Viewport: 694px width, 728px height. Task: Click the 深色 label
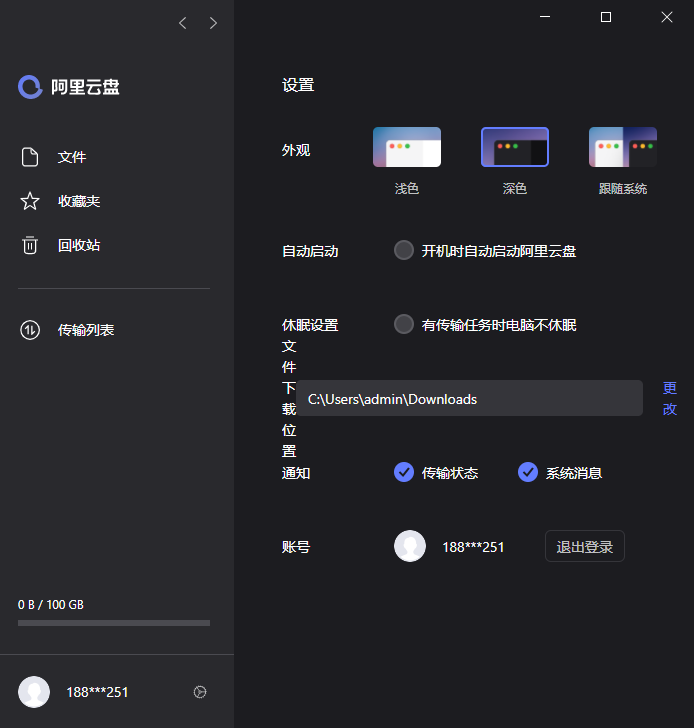pos(515,188)
